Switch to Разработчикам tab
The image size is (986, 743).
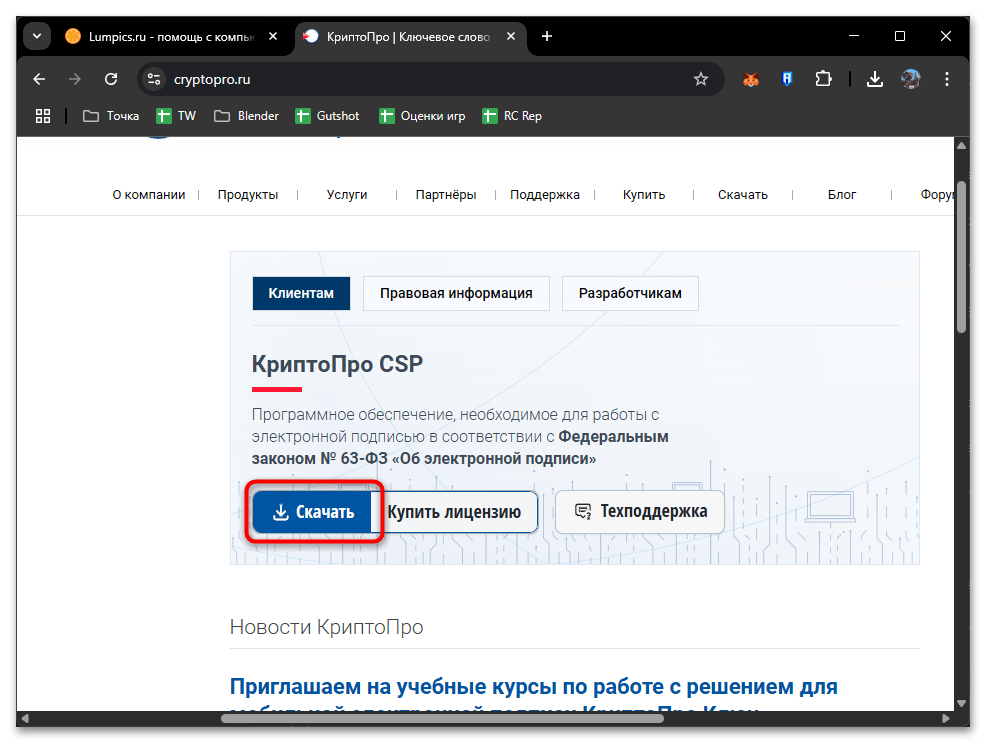(630, 294)
